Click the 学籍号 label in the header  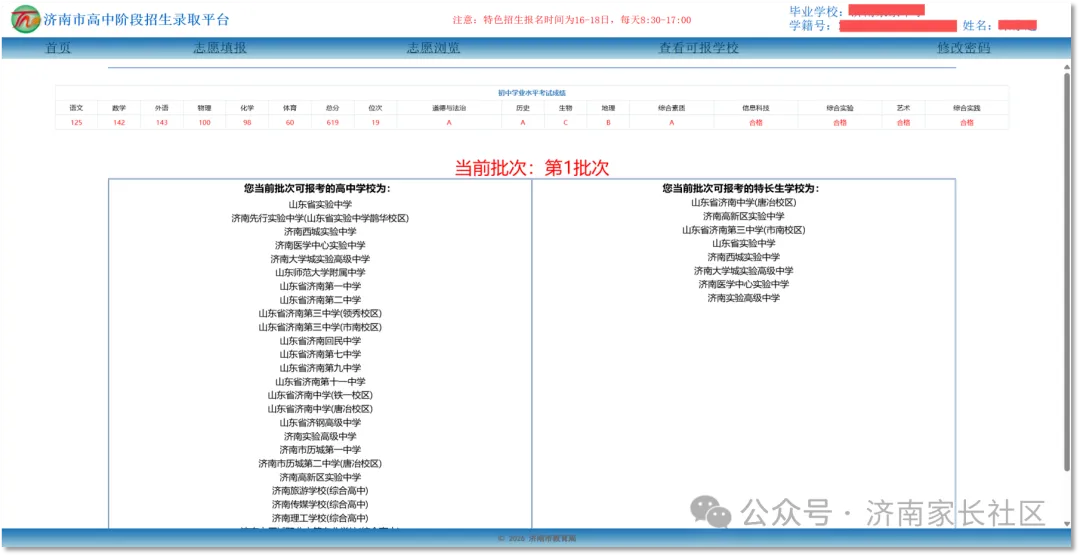[x=812, y=26]
